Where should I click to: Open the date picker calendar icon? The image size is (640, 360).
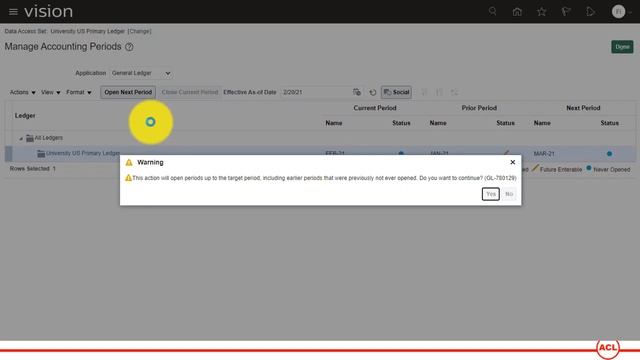click(357, 92)
